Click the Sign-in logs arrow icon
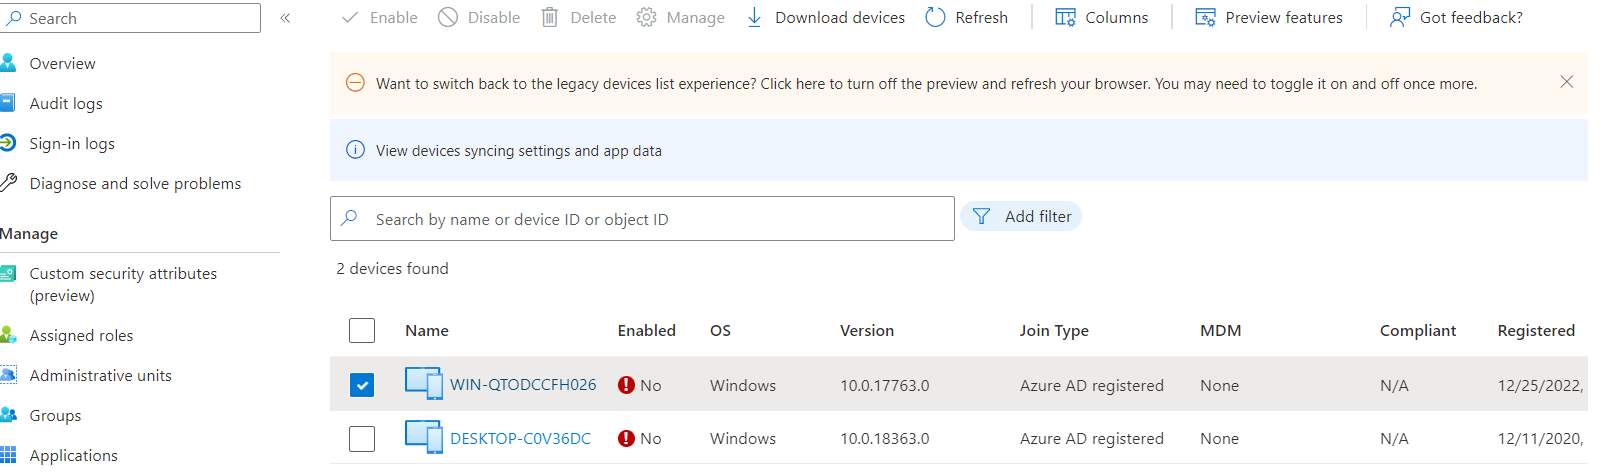 pyautogui.click(x=8, y=142)
